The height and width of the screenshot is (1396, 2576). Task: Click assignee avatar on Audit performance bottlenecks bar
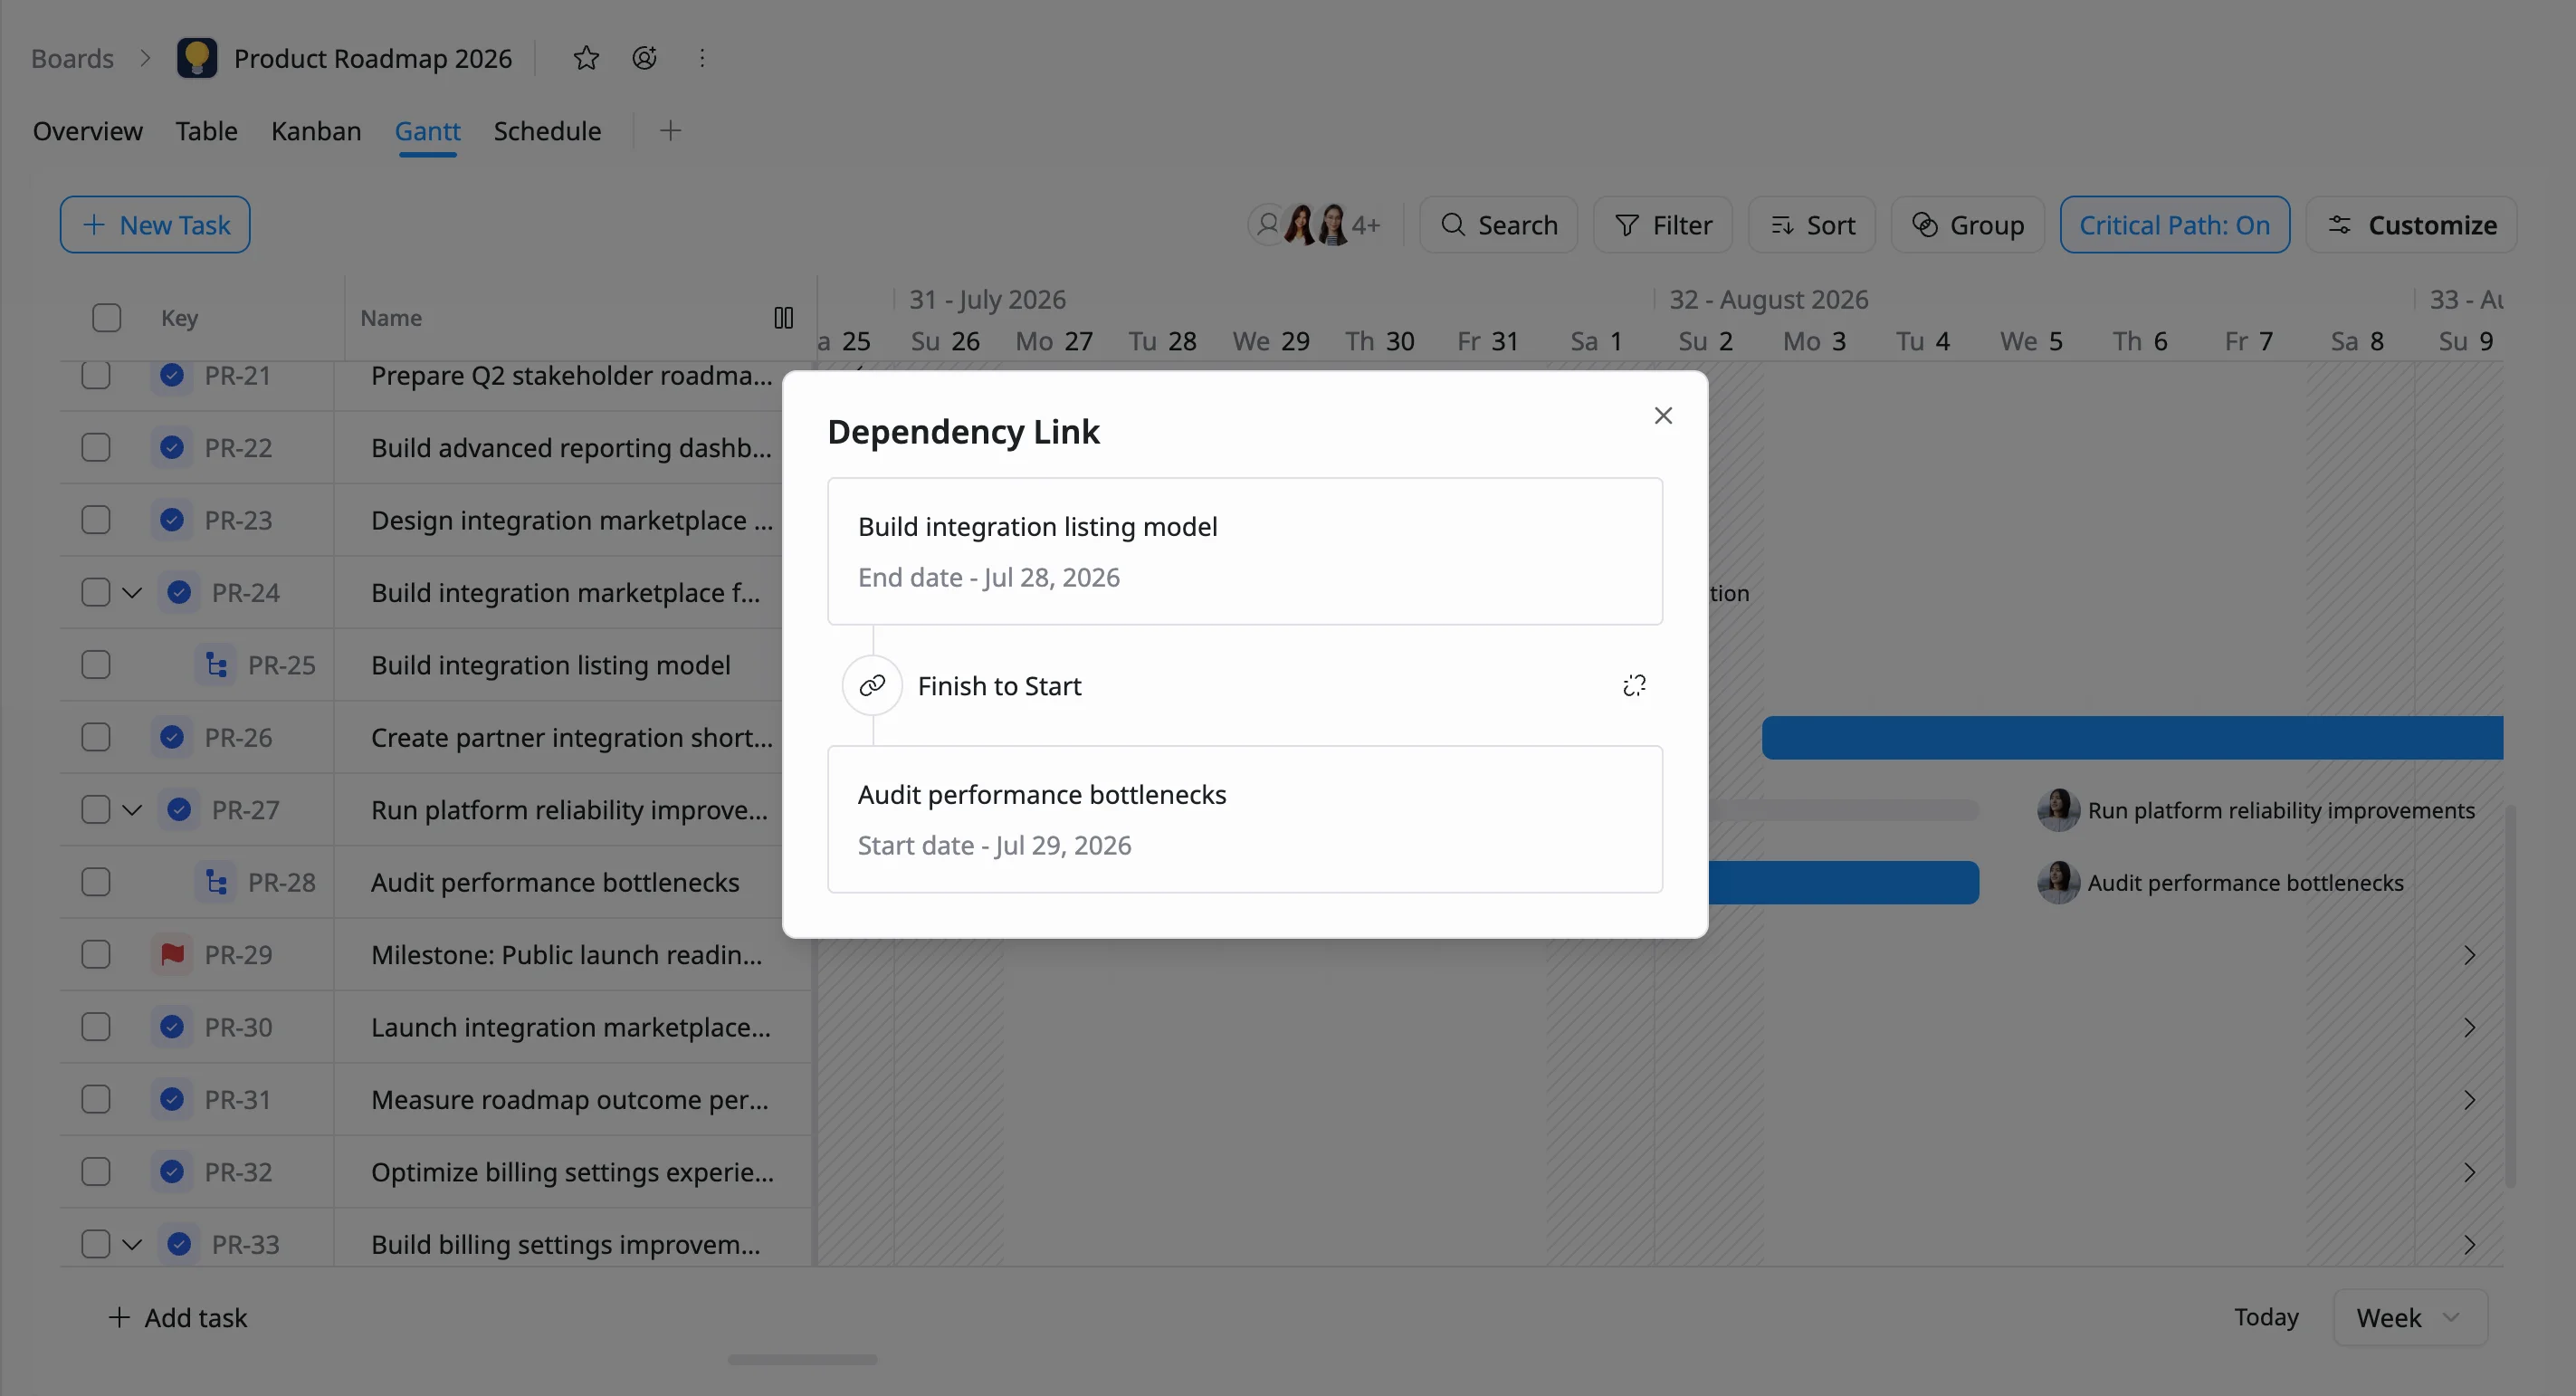2058,882
